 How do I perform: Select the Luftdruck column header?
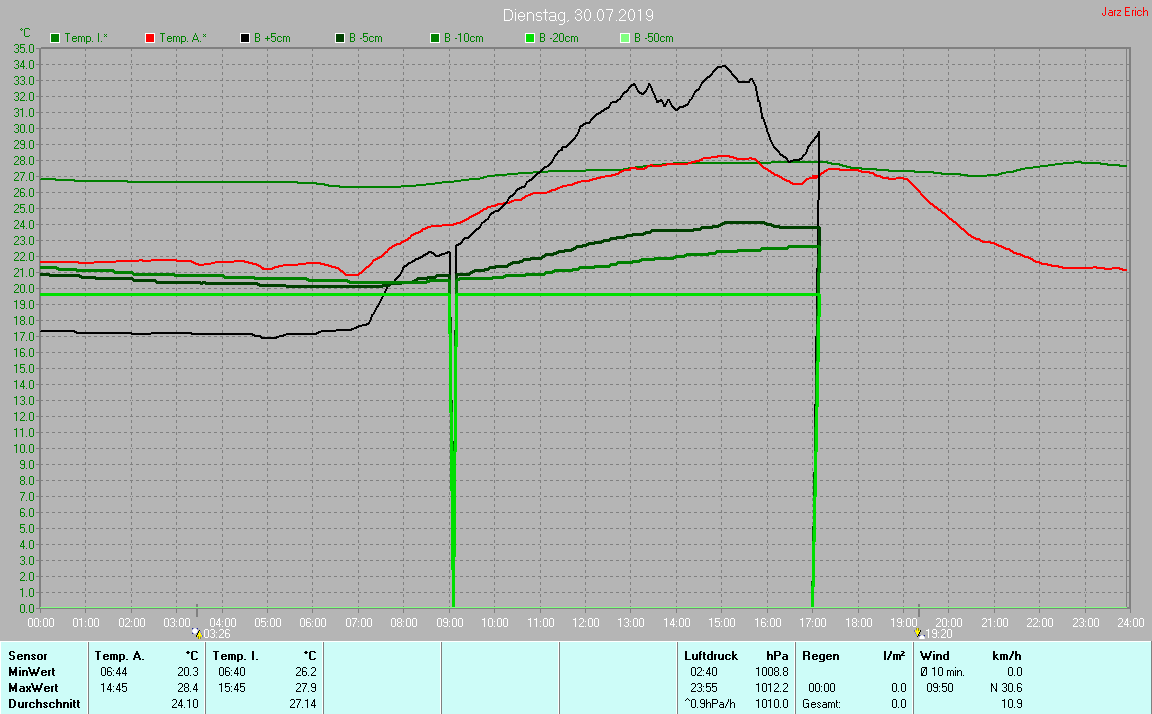[x=711, y=656]
